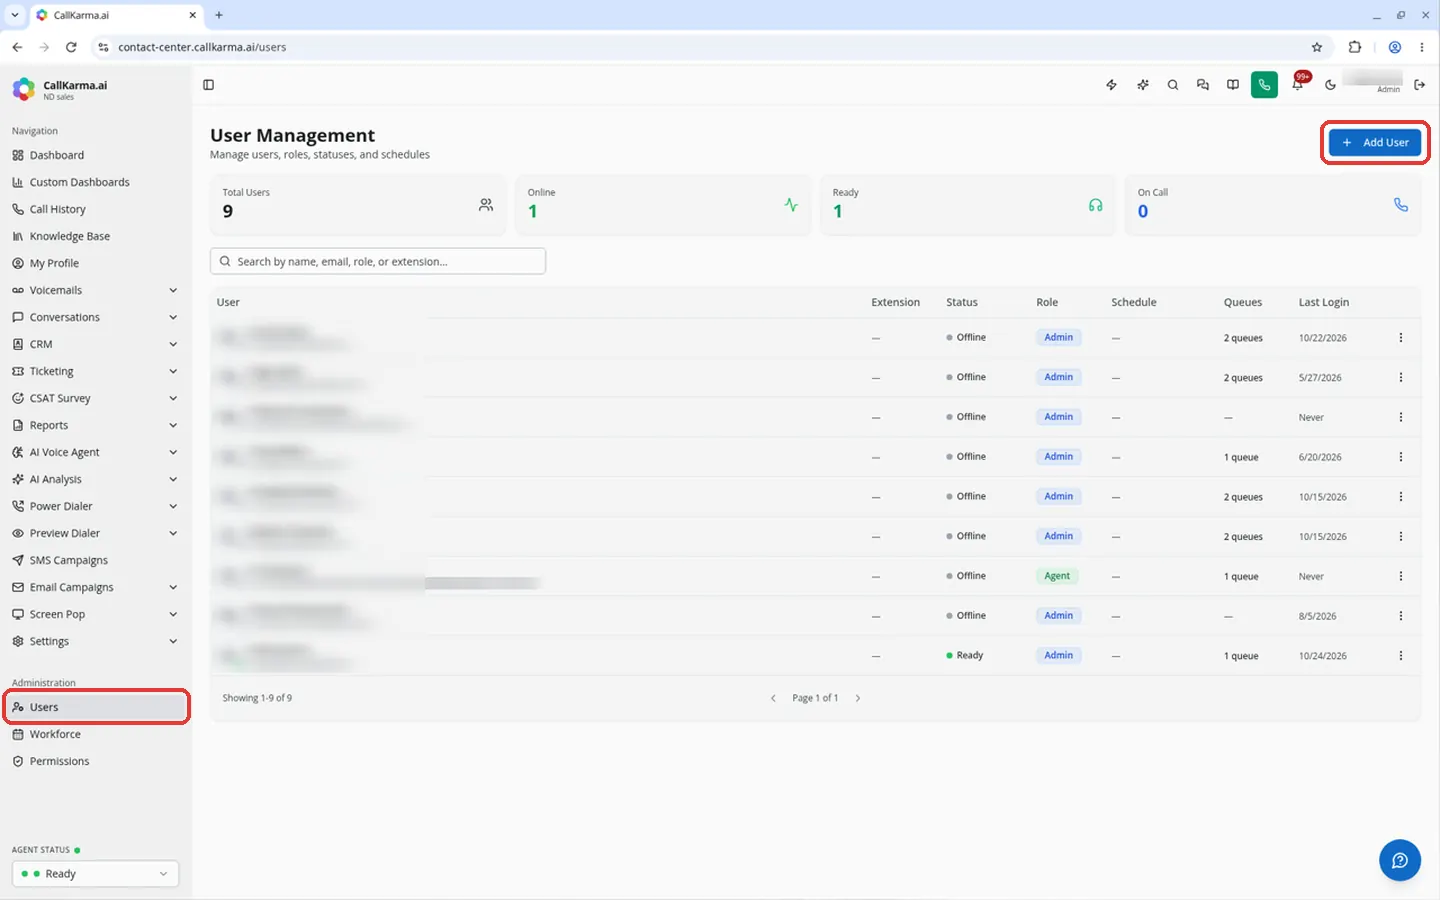Open Dashboard in the navigation
Viewport: 1440px width, 900px height.
pyautogui.click(x=95, y=155)
